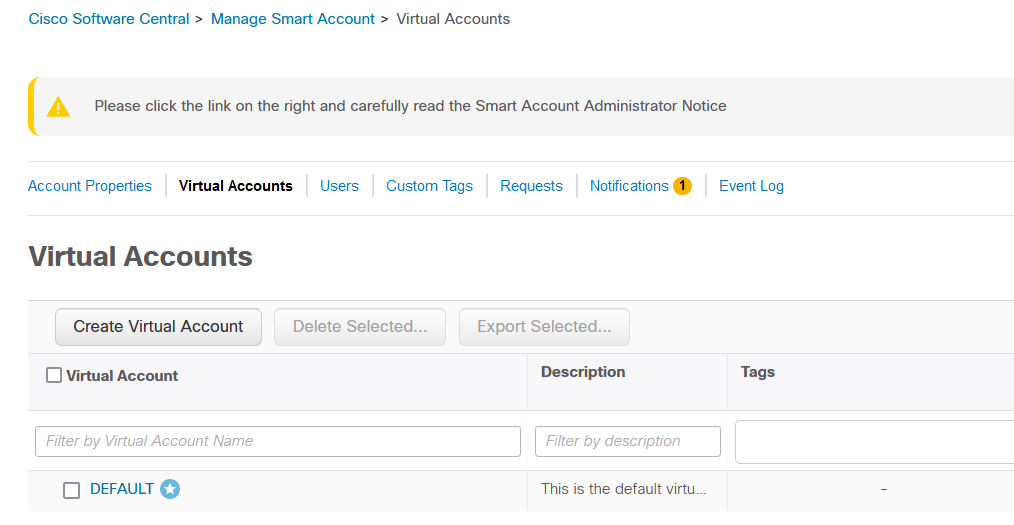Click the Virtual Accounts breadcrumb text
The height and width of the screenshot is (525, 1014).
(x=453, y=19)
